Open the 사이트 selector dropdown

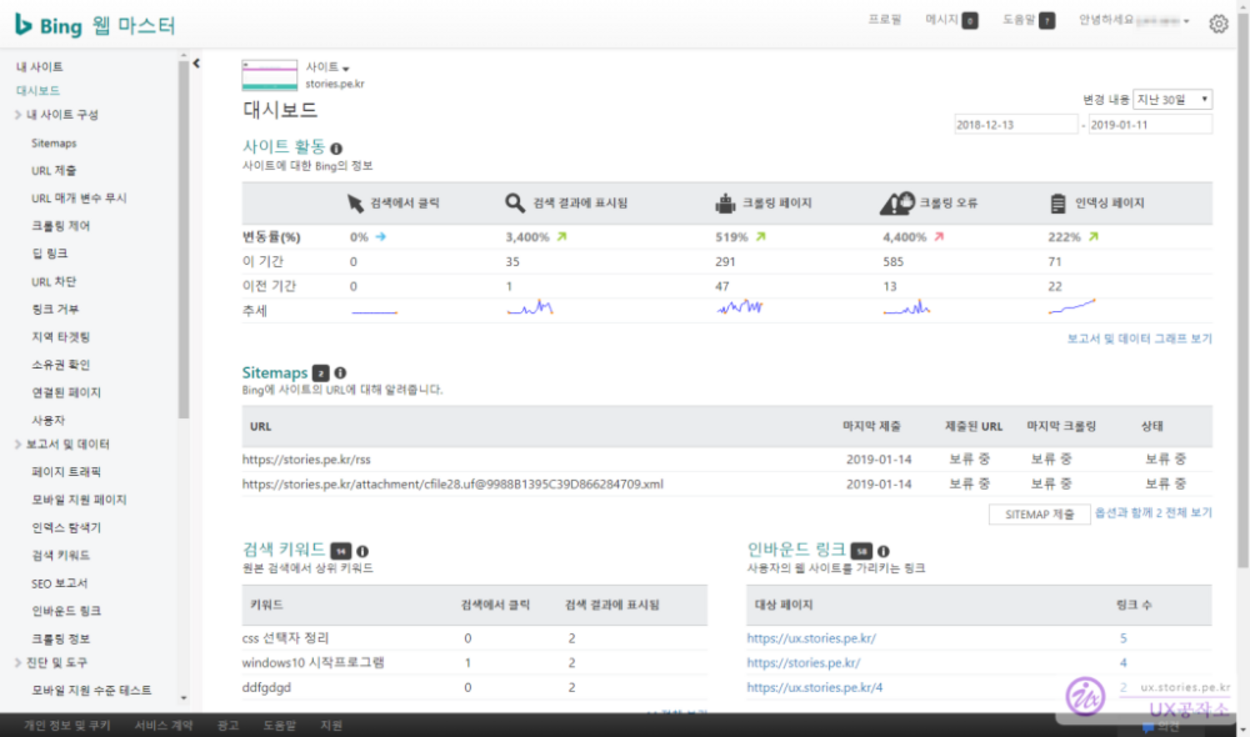coord(328,68)
